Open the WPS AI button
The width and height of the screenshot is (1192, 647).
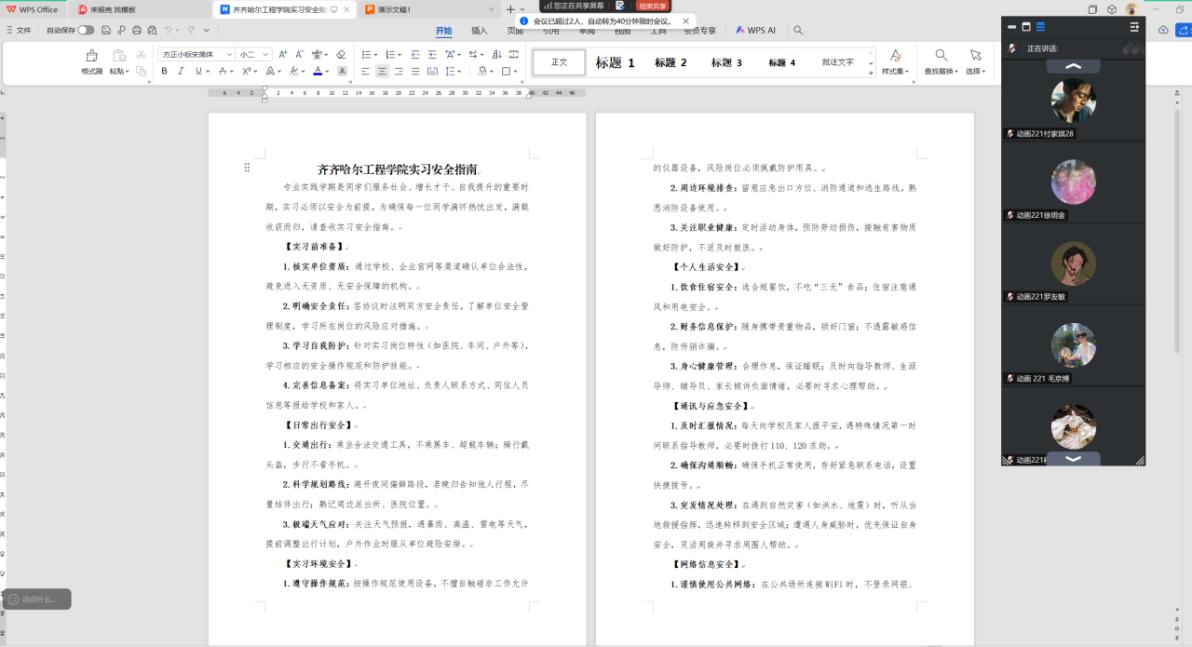pyautogui.click(x=756, y=30)
